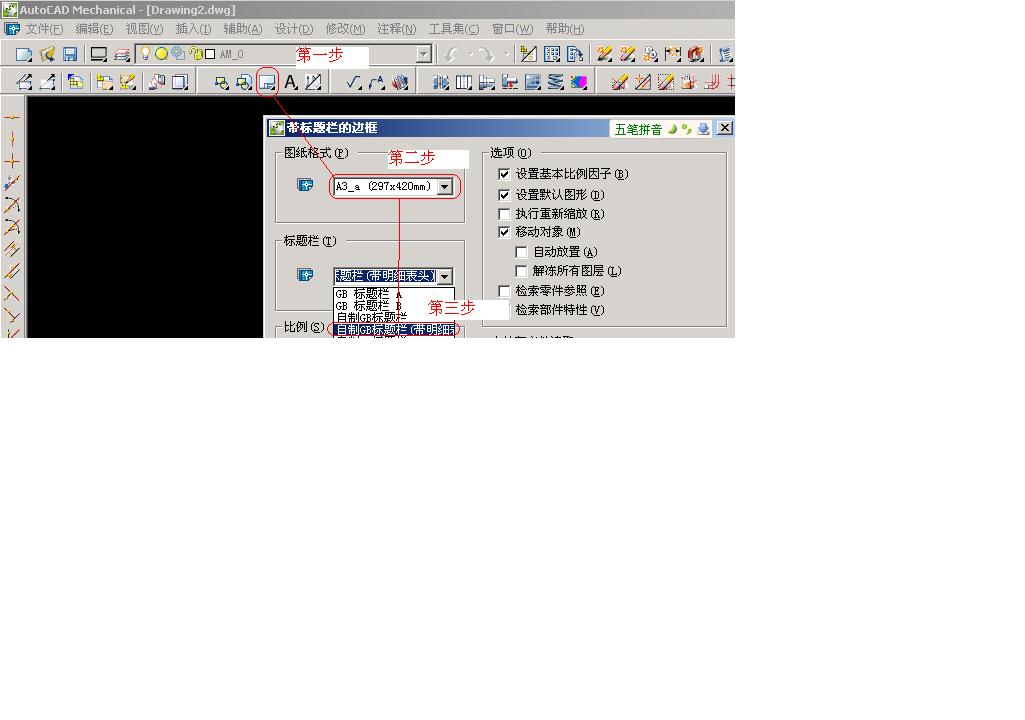This screenshot has height=720, width=1025.
Task: Click the soft keyboard icon in 五笔拼音 bar
Action: pyautogui.click(x=703, y=129)
